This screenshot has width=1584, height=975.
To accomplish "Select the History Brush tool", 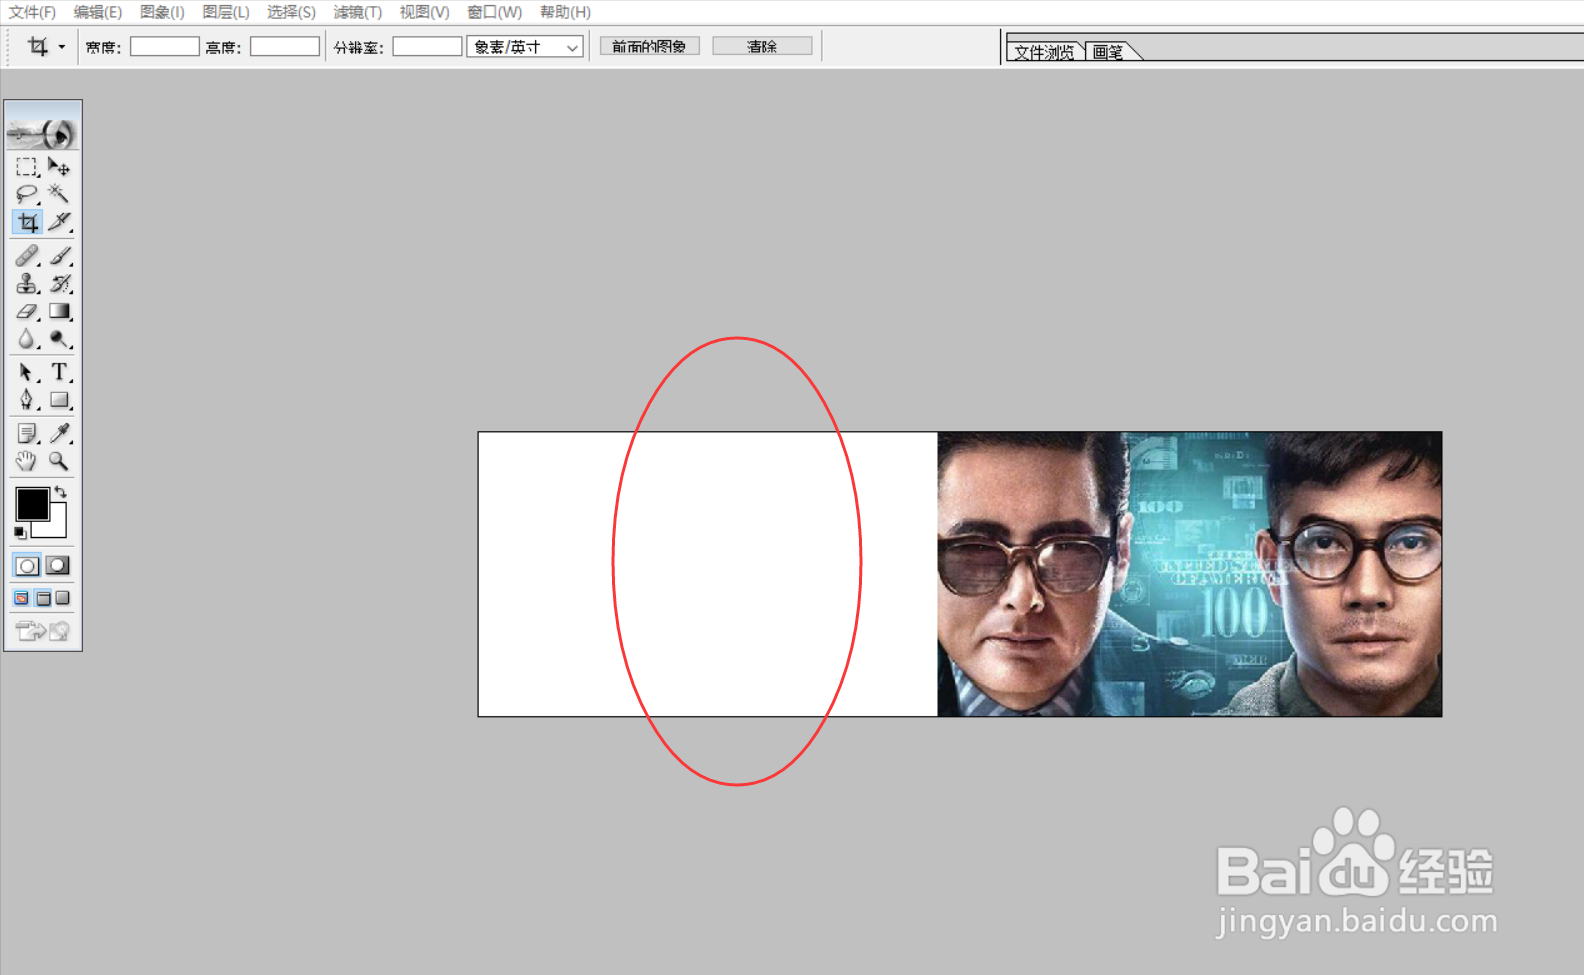I will pos(59,284).
